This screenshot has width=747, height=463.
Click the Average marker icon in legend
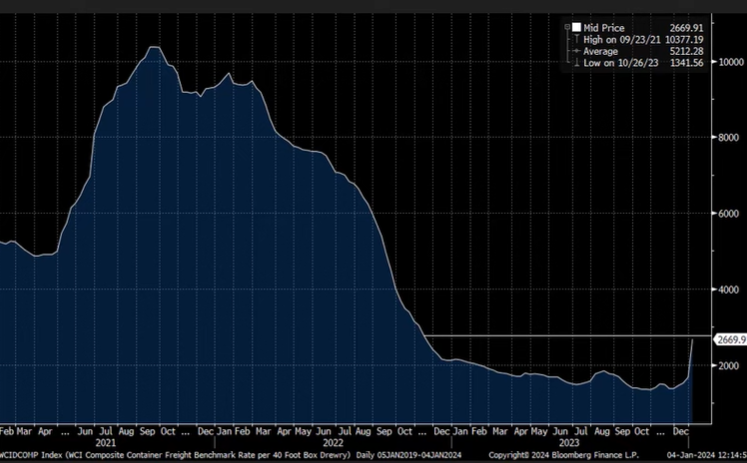(x=576, y=51)
